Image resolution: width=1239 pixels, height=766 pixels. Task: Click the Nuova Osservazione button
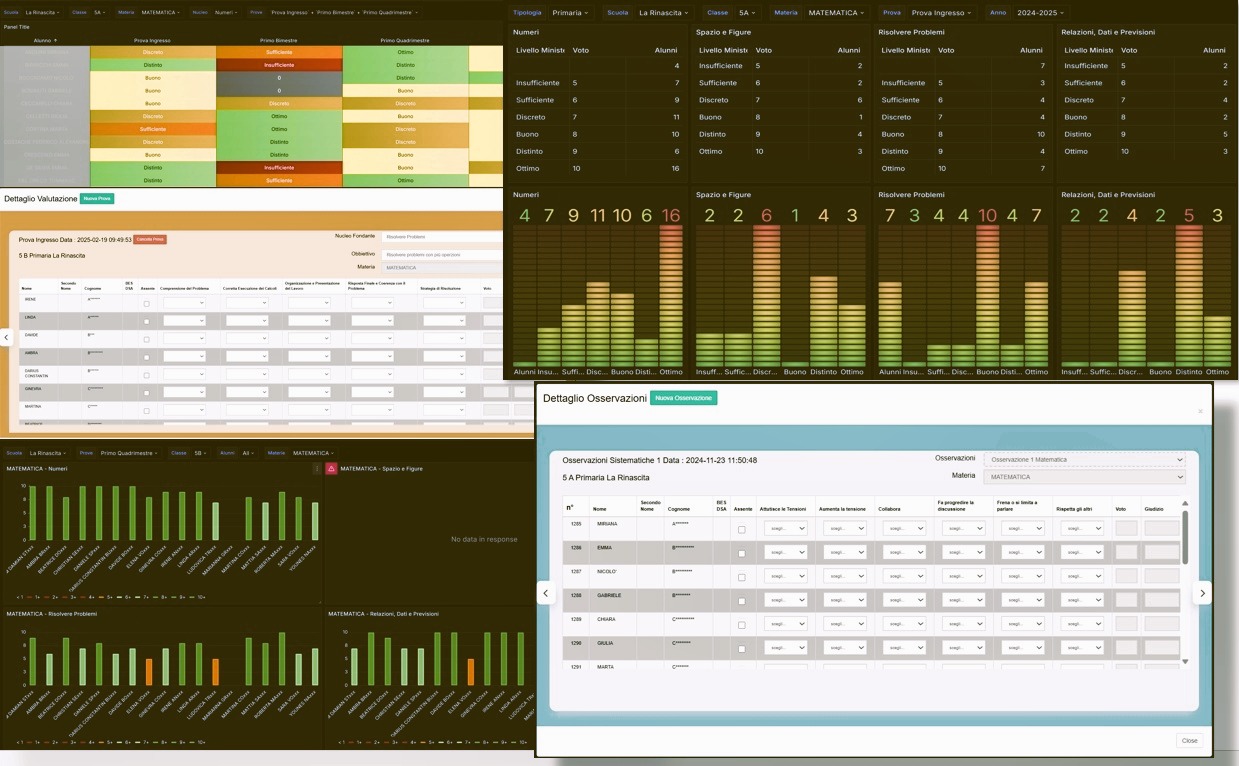[683, 398]
